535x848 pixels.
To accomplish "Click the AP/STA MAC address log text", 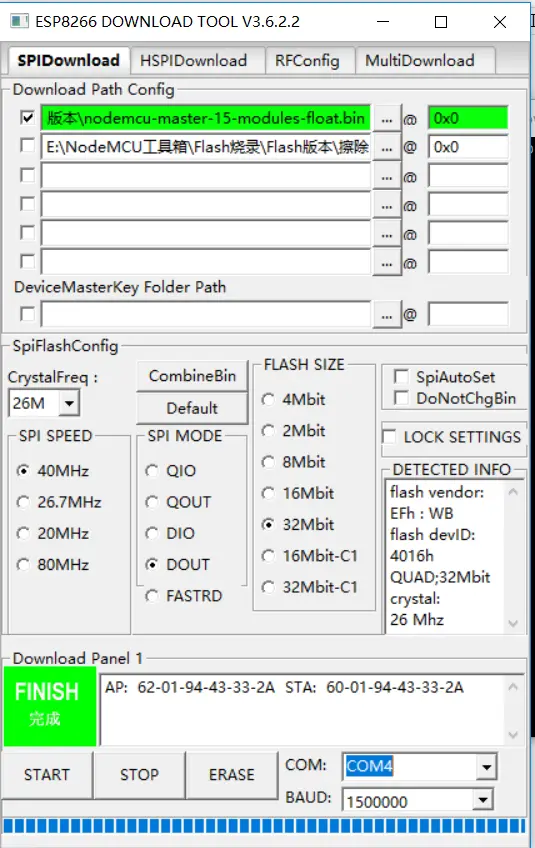I will (x=285, y=687).
